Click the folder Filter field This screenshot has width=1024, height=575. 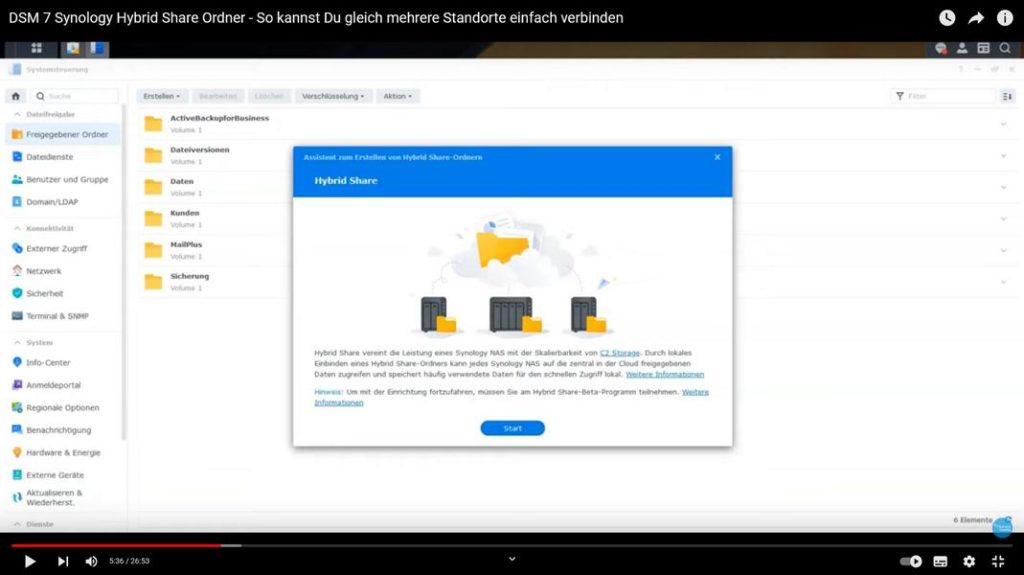(943, 96)
